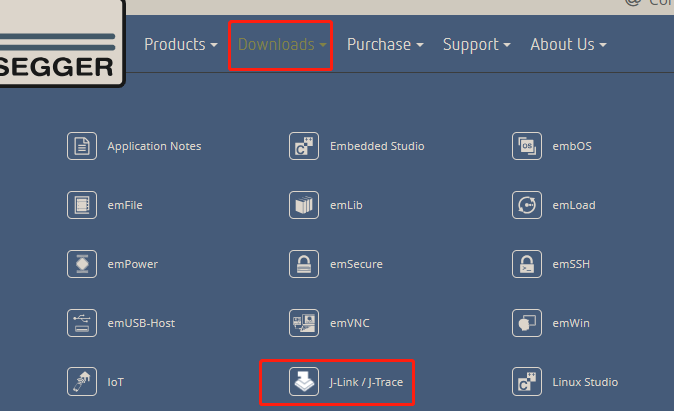
Task: Click the emSSH padlock icon
Action: (x=527, y=264)
